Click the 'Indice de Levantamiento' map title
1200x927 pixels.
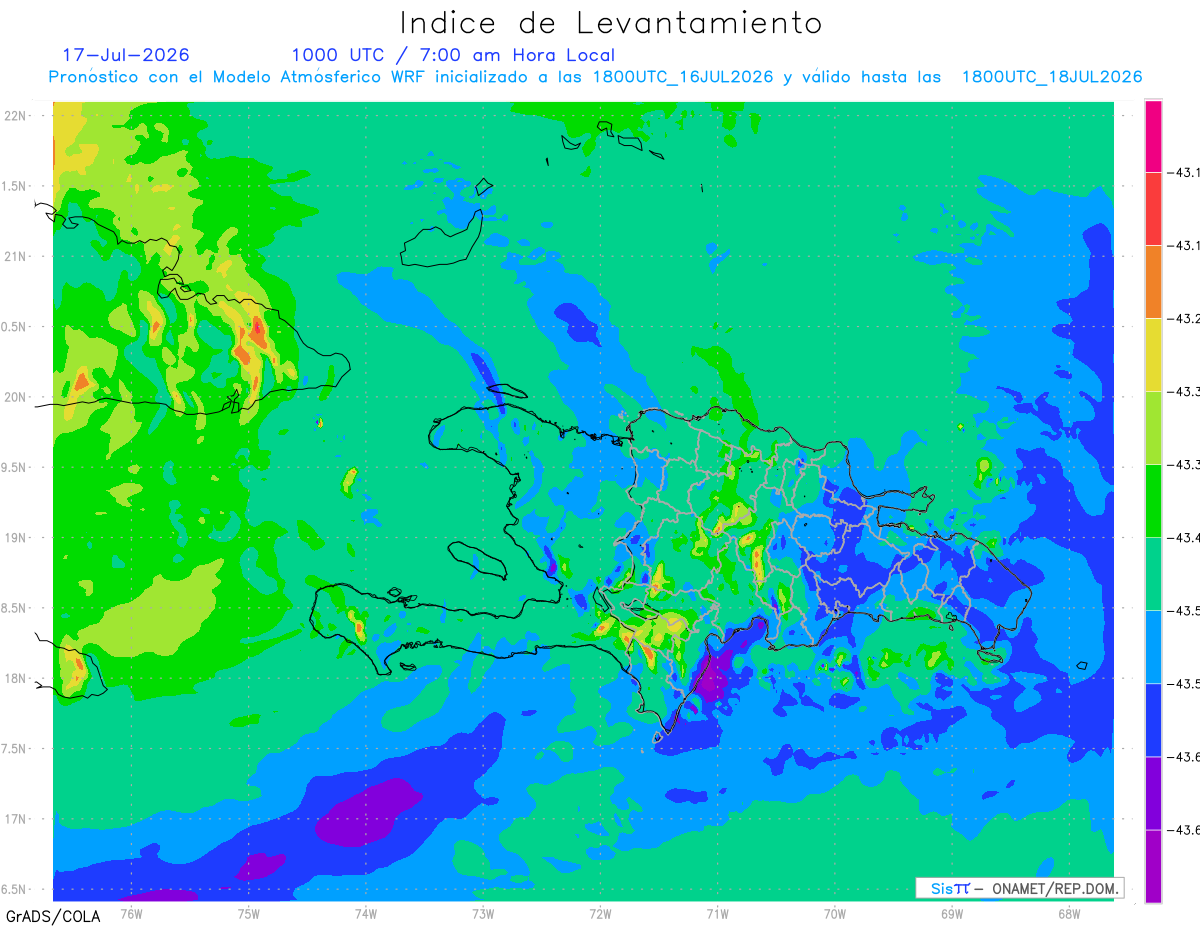611,22
